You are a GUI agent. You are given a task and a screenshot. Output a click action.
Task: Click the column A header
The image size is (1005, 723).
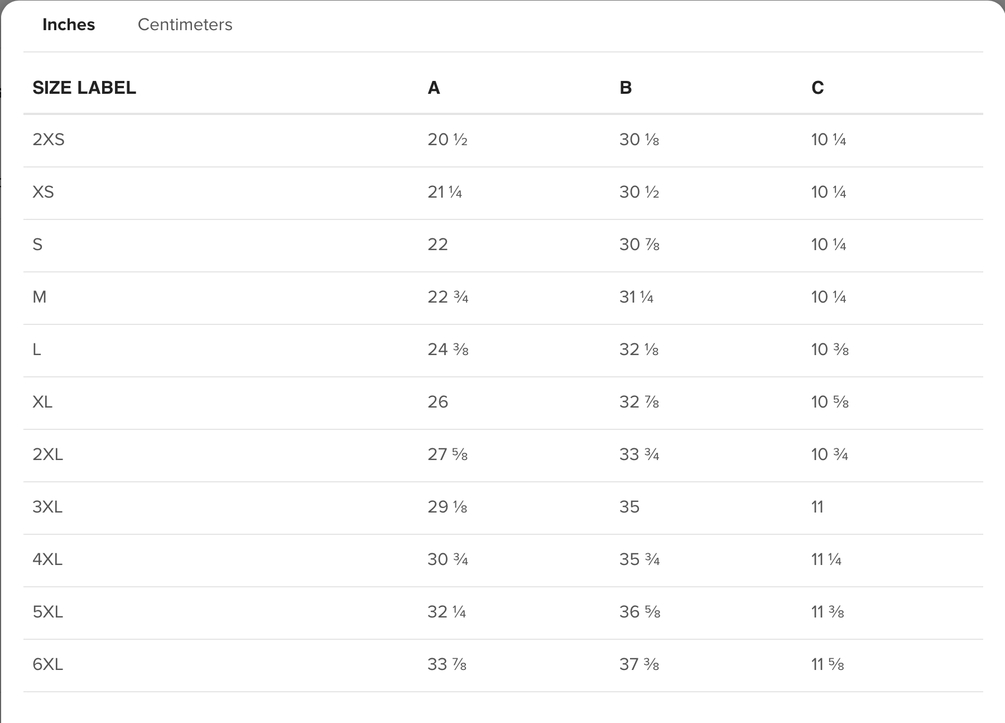point(434,88)
